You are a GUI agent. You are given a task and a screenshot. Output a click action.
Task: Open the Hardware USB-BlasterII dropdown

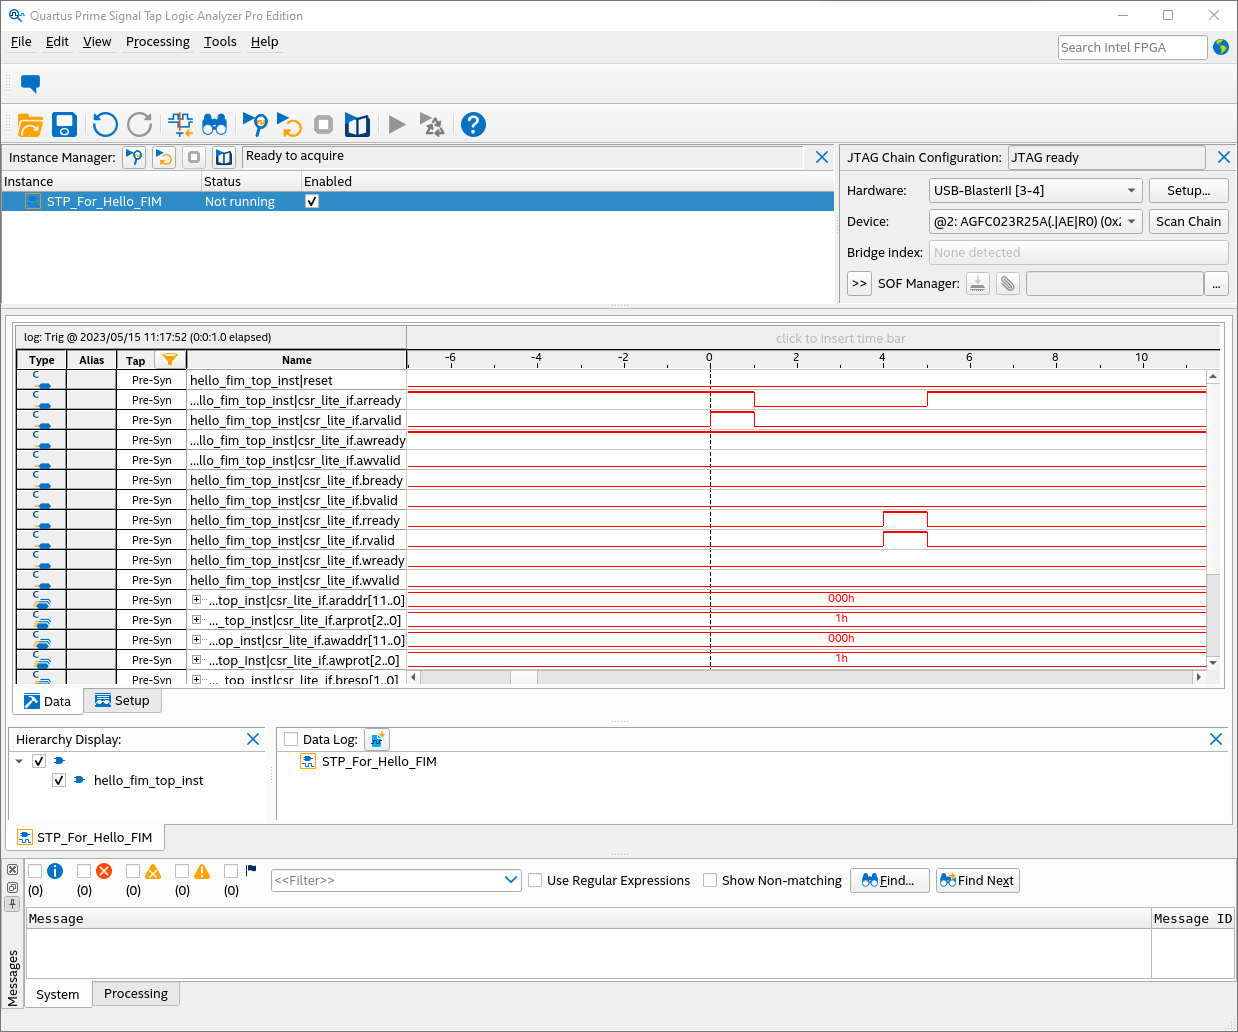click(1035, 191)
